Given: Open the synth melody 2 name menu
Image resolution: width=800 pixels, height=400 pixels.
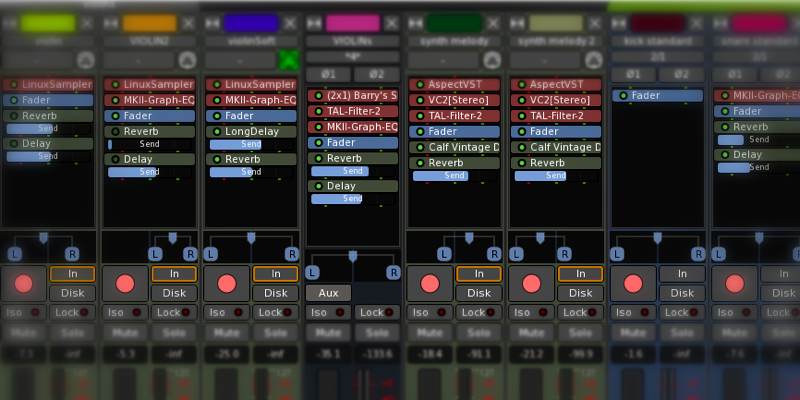Looking at the screenshot, I should [556, 41].
